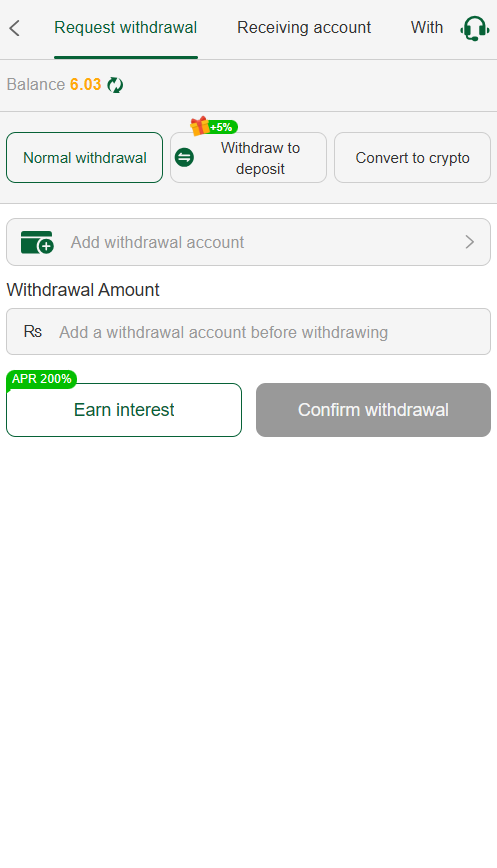Open customer support headset icon
This screenshot has width=497, height=868.
coord(474,28)
